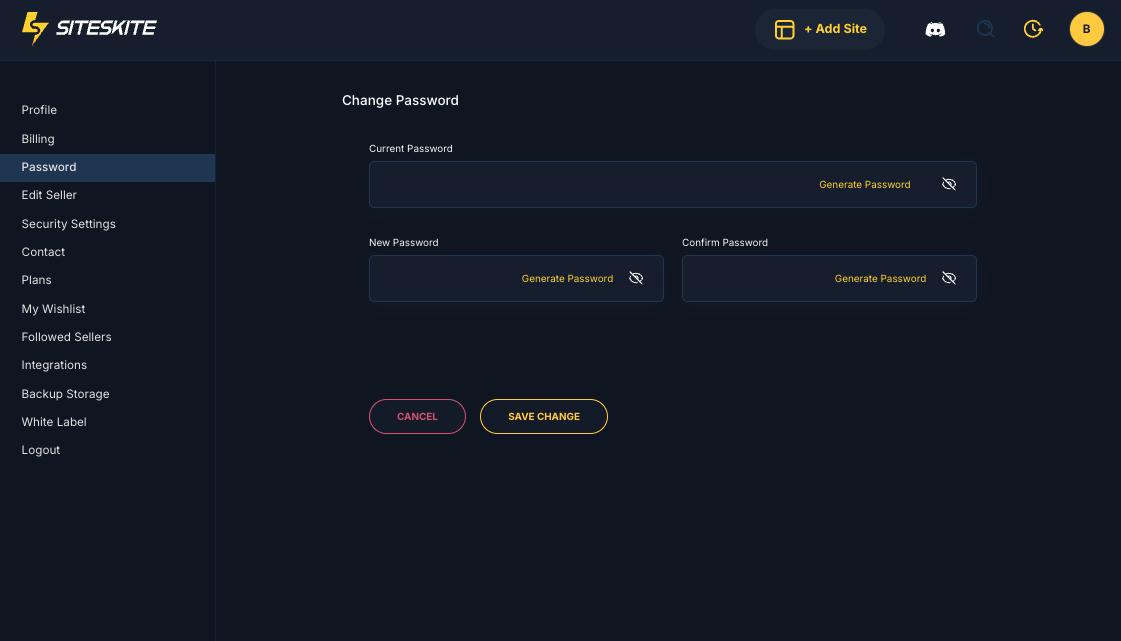The width and height of the screenshot is (1121, 641).
Task: Open Backup Storage section
Action: [x=65, y=394]
